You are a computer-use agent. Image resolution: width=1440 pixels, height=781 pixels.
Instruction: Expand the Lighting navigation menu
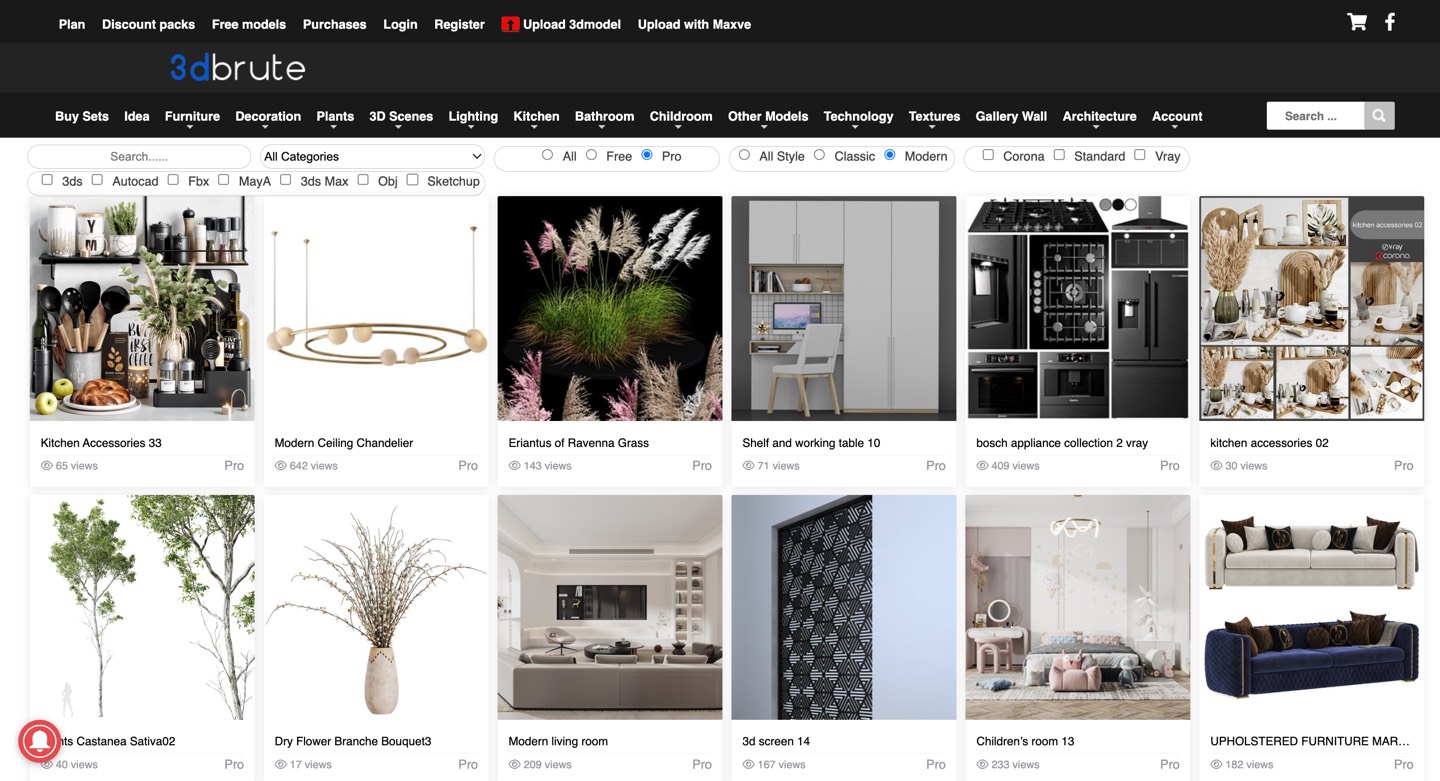click(472, 116)
